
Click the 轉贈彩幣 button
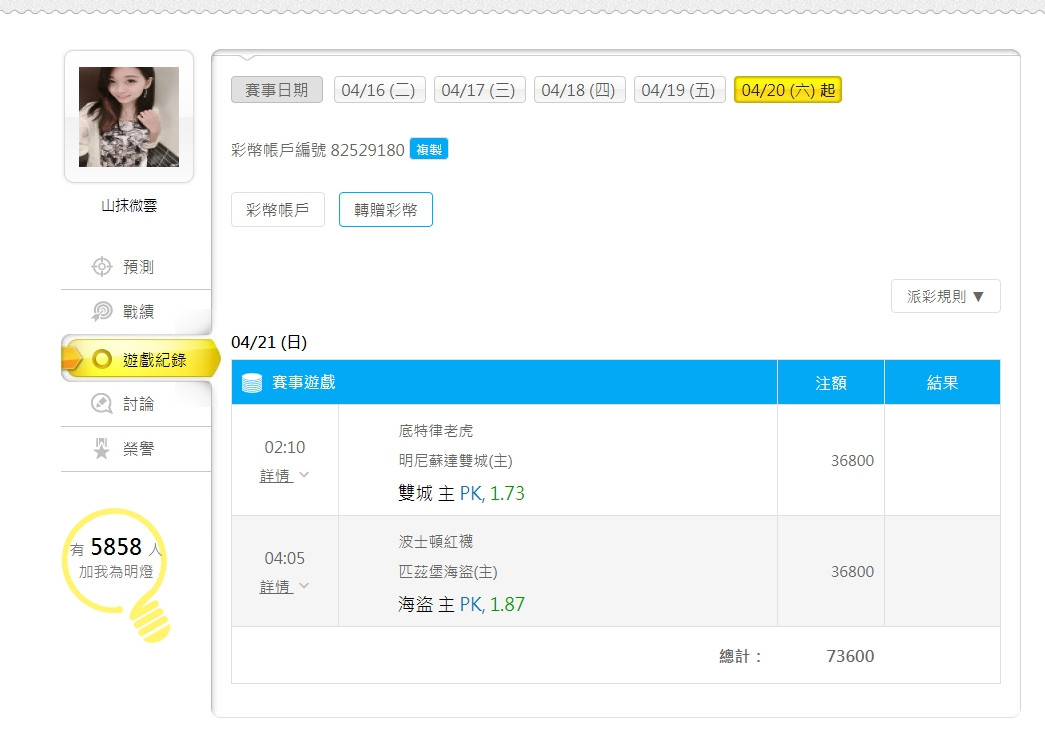386,210
